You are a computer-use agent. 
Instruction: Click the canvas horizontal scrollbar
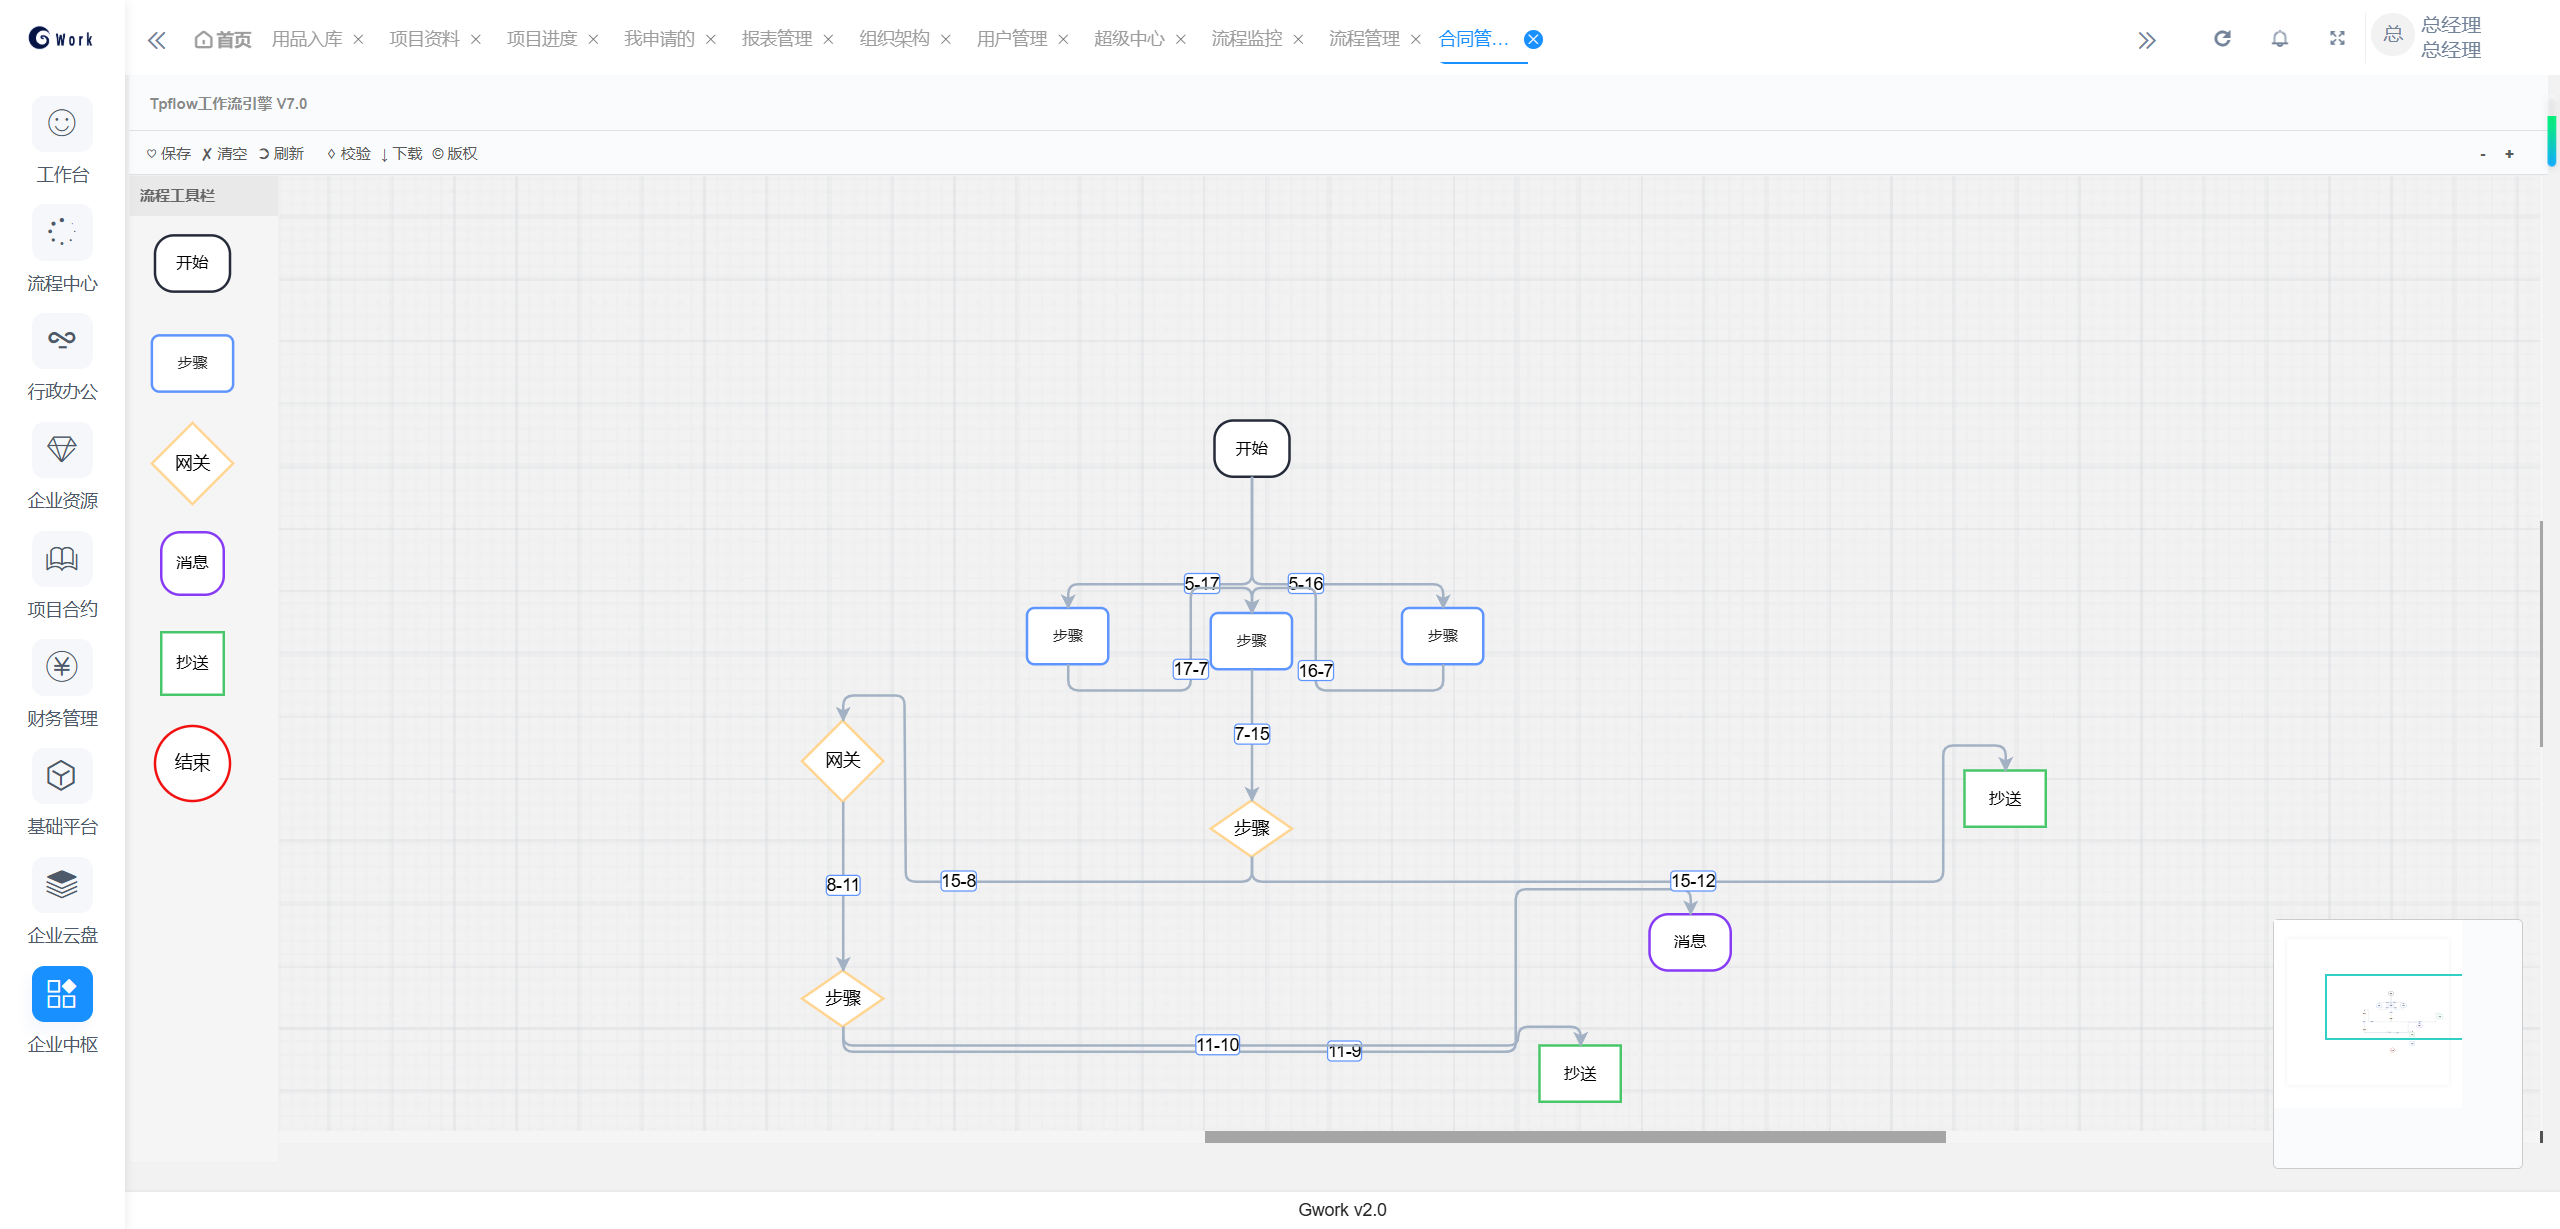(x=1575, y=1137)
